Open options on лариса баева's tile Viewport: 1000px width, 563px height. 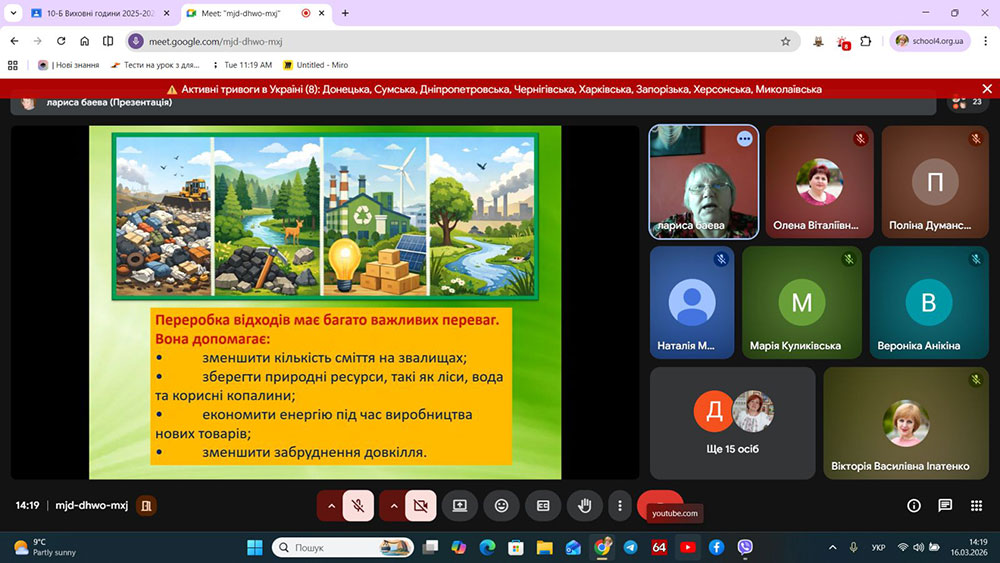[x=744, y=139]
